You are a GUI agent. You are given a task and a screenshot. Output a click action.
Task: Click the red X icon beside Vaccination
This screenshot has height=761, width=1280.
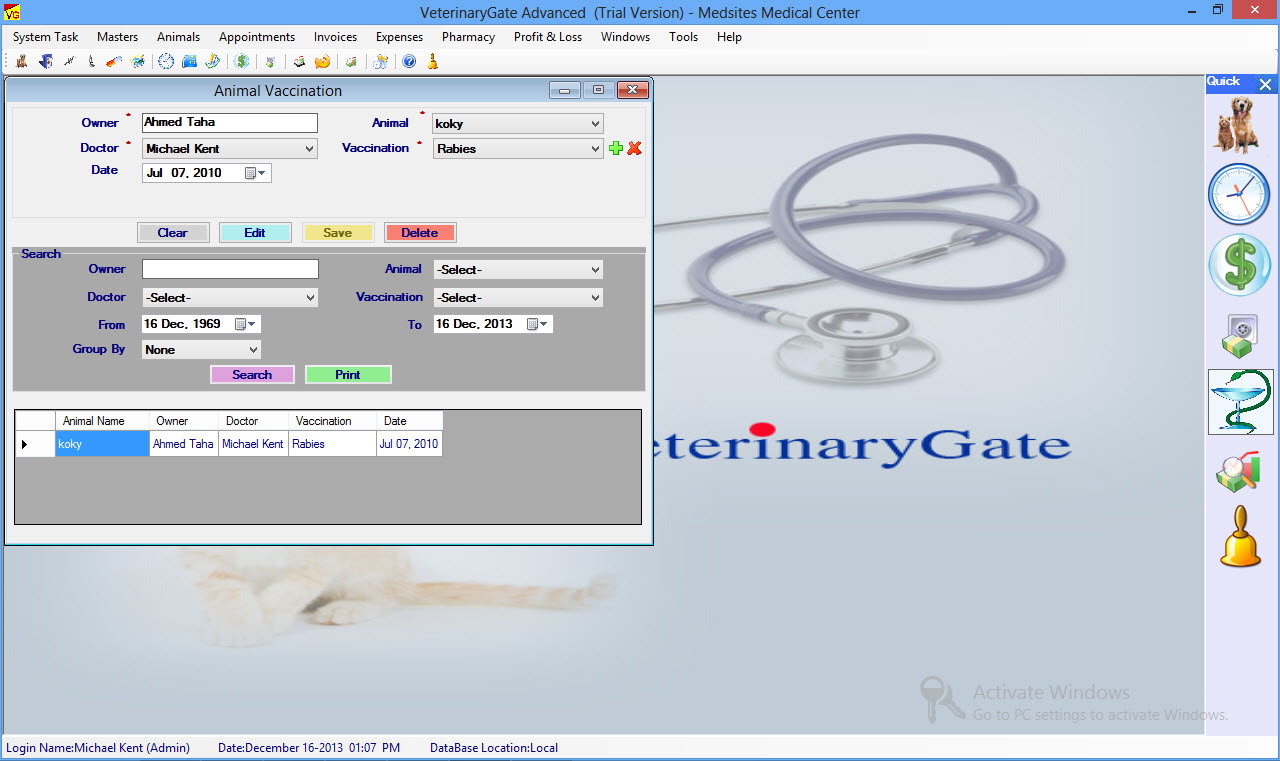[634, 149]
